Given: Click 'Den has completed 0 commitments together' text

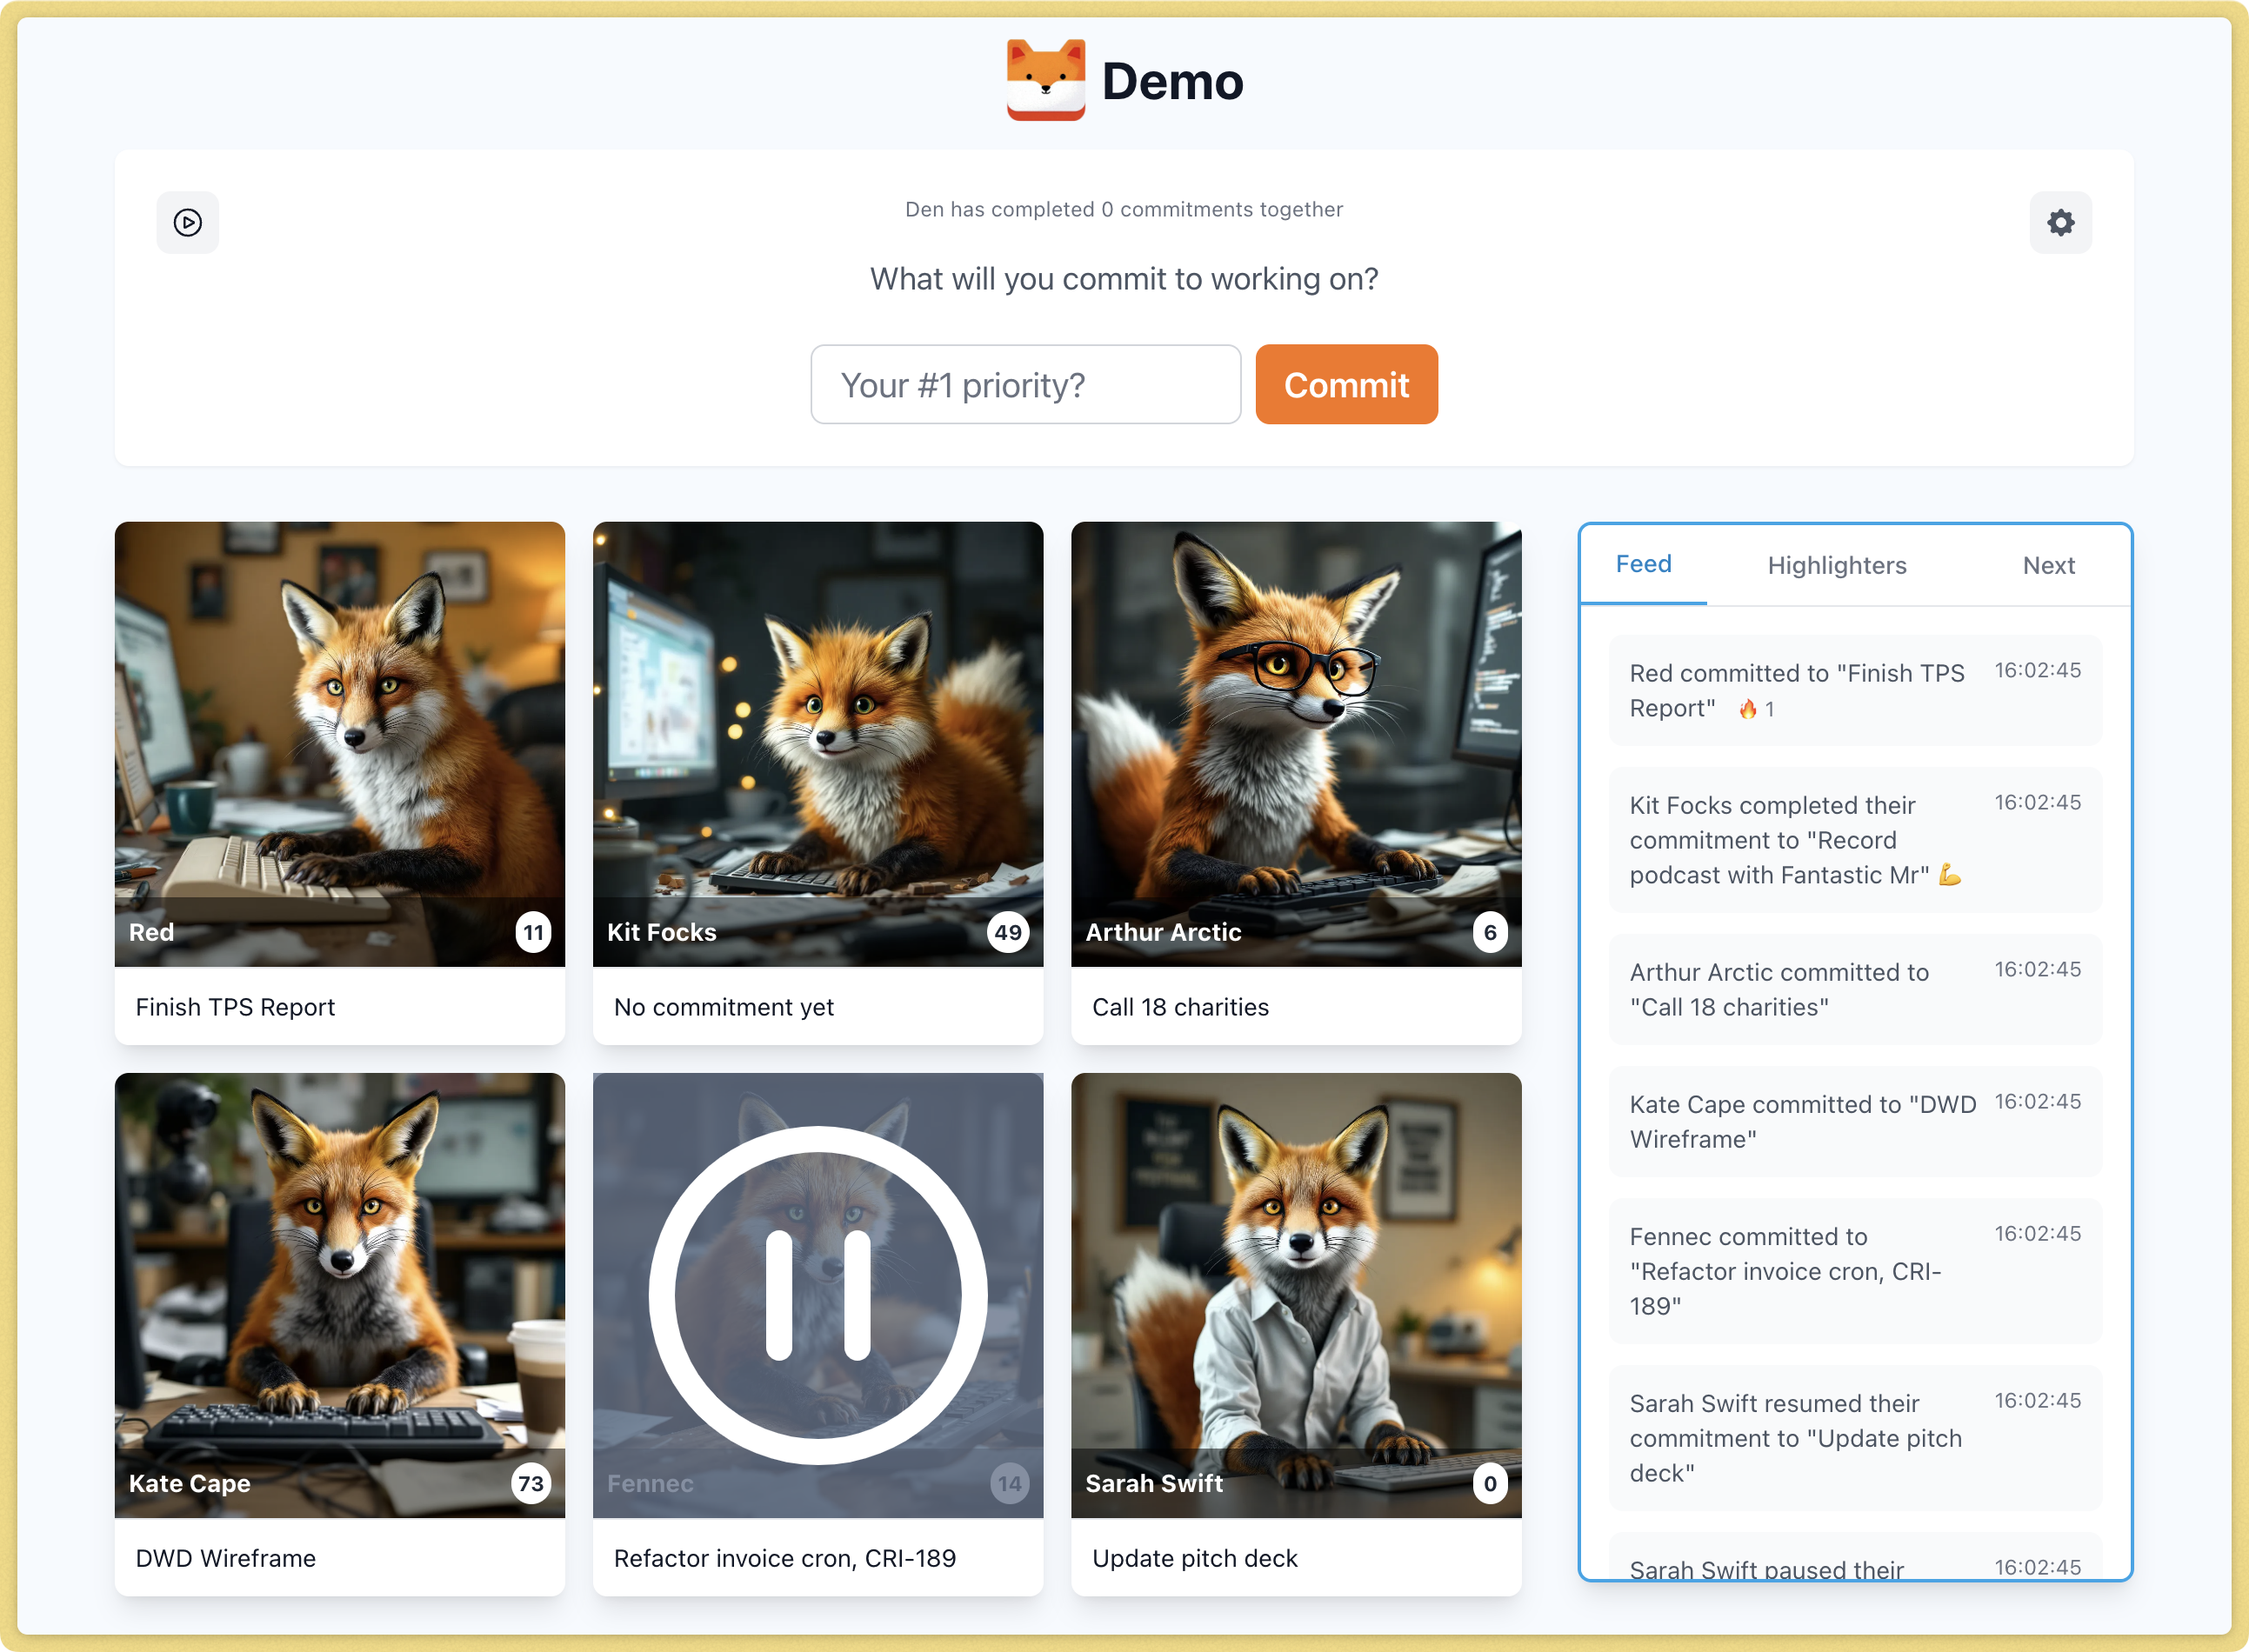Looking at the screenshot, I should coord(1124,209).
